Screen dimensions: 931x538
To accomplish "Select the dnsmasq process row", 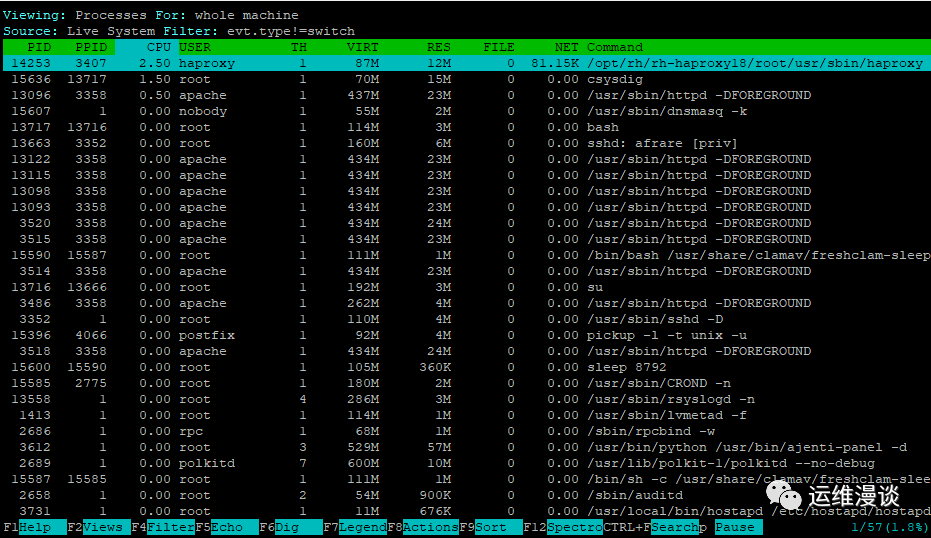I will tap(466, 111).
